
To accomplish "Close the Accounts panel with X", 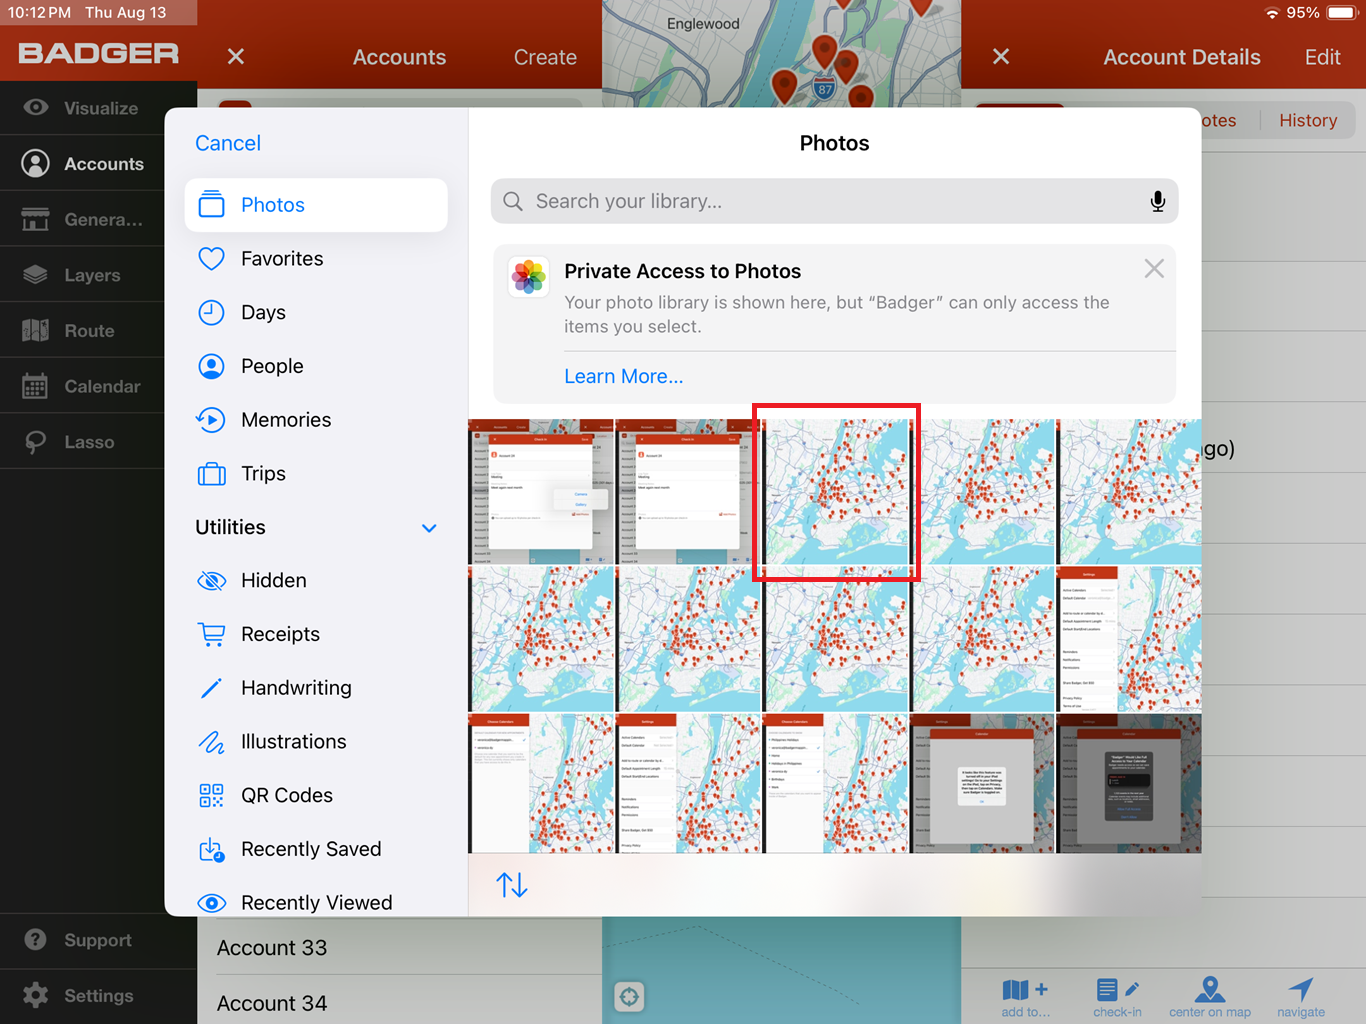I will click(x=236, y=57).
